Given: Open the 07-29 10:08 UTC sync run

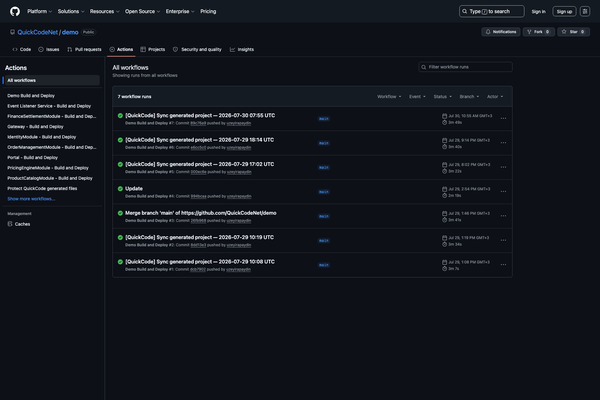Looking at the screenshot, I should tap(200, 262).
